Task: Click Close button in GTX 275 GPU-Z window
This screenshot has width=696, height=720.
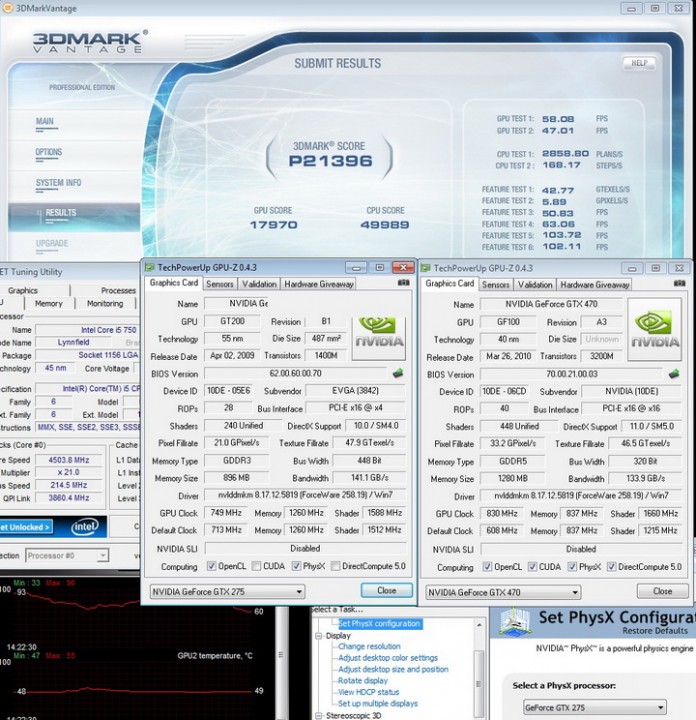Action: pyautogui.click(x=387, y=591)
